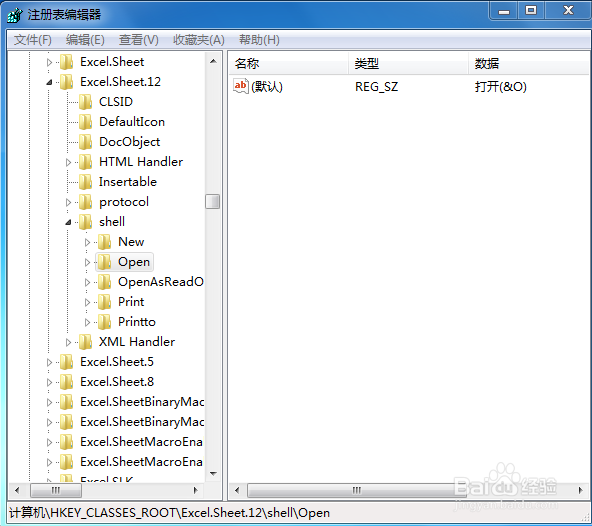Click the OpenAsReadOnly folder icon

pyautogui.click(x=104, y=282)
